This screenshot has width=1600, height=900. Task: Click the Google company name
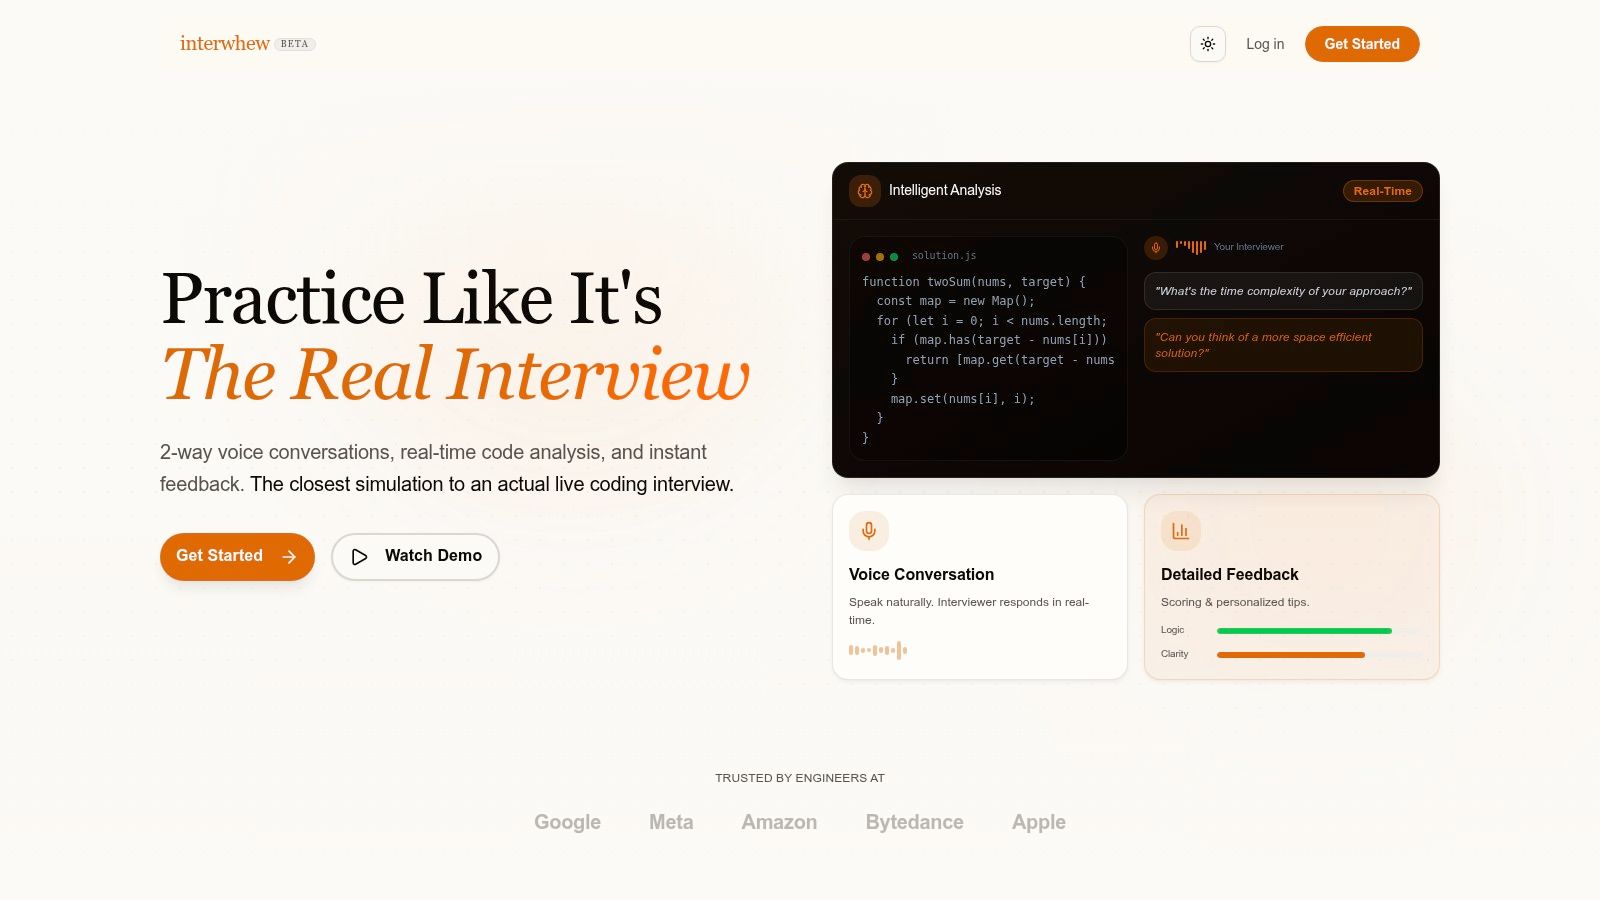tap(568, 822)
